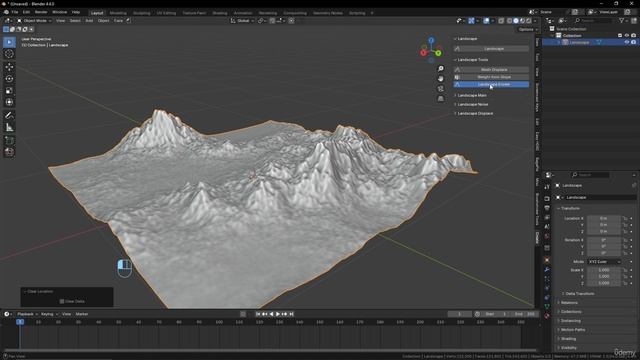
Task: Click the red X axis on gizmo
Action: point(424,53)
